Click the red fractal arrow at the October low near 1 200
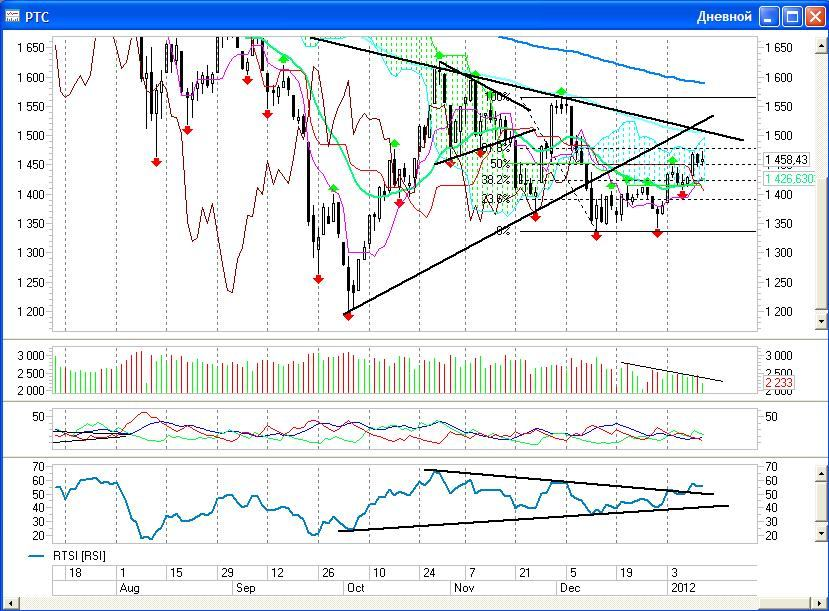Viewport: 829px width, 611px height. (348, 316)
